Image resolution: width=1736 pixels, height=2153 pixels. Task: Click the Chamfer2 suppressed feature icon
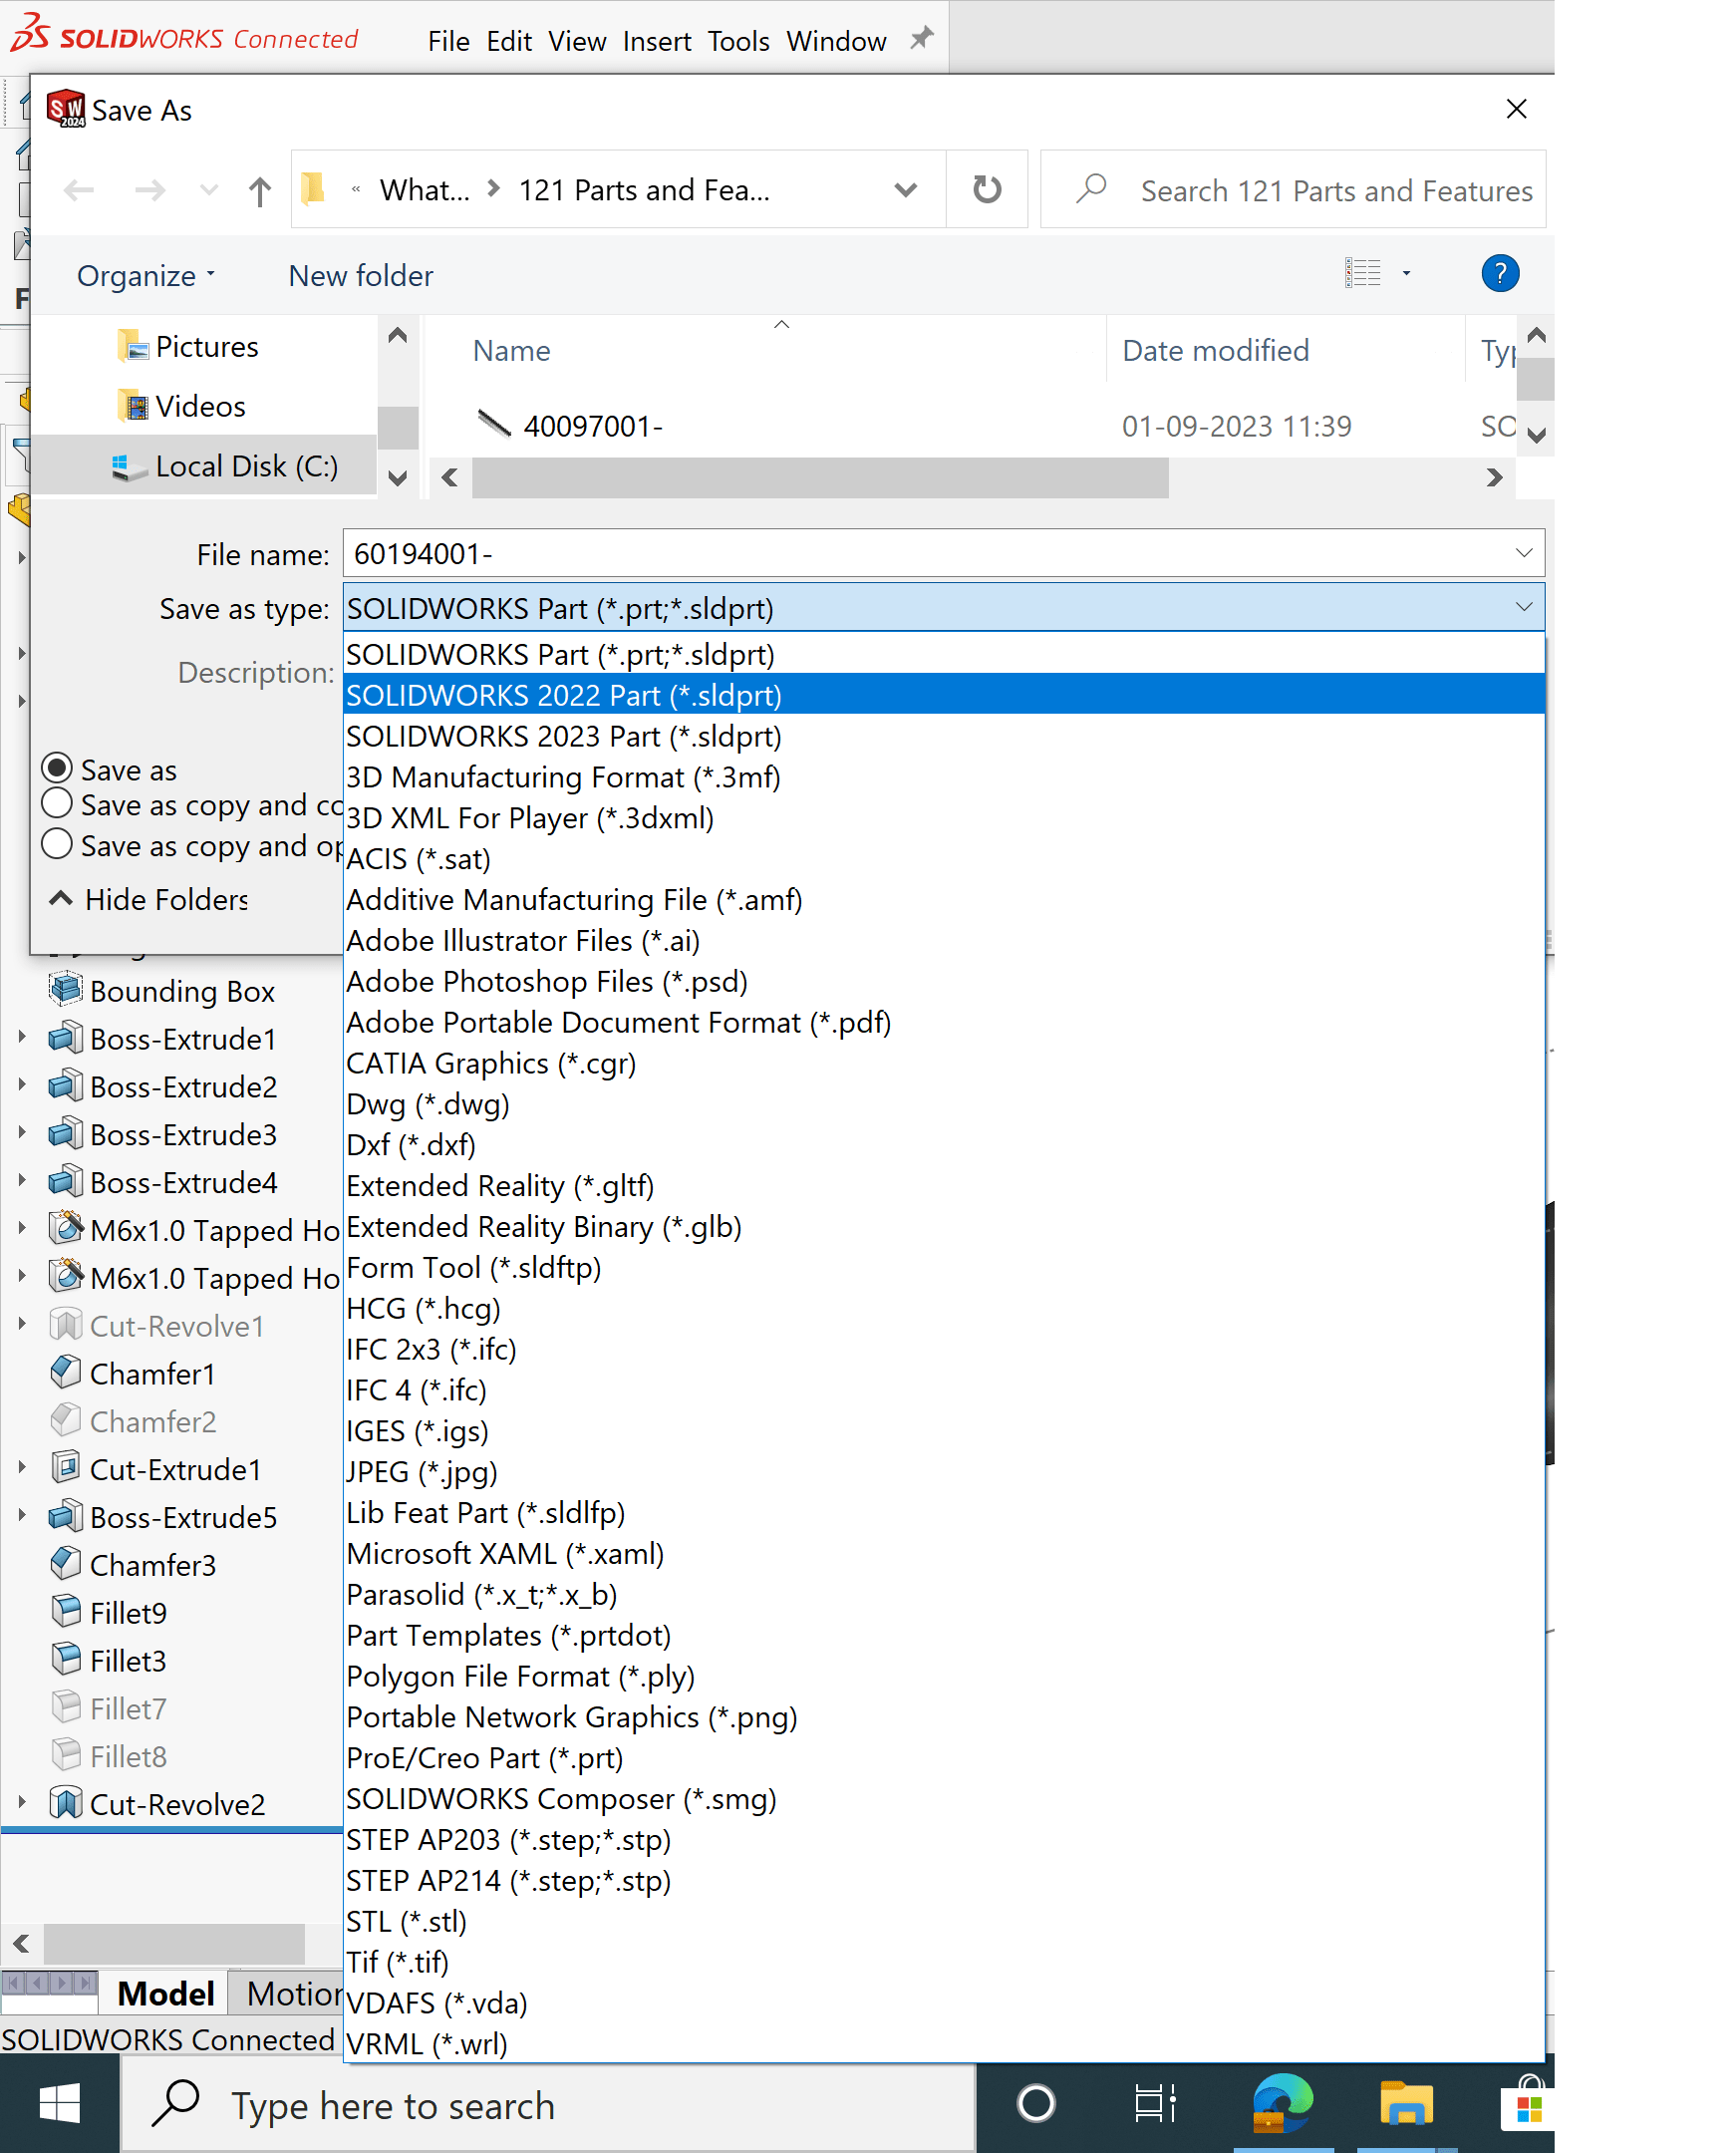(x=66, y=1420)
